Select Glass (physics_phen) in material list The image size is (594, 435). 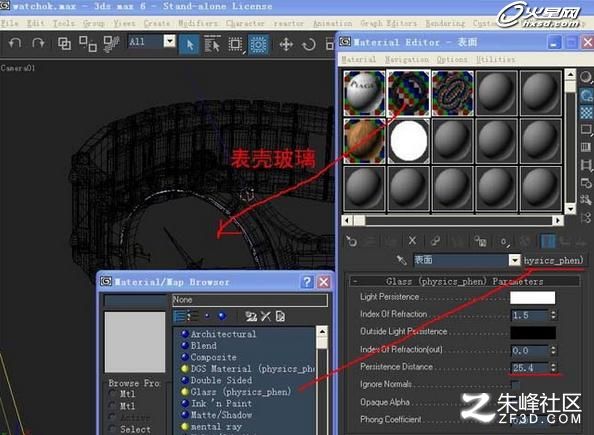click(x=241, y=392)
